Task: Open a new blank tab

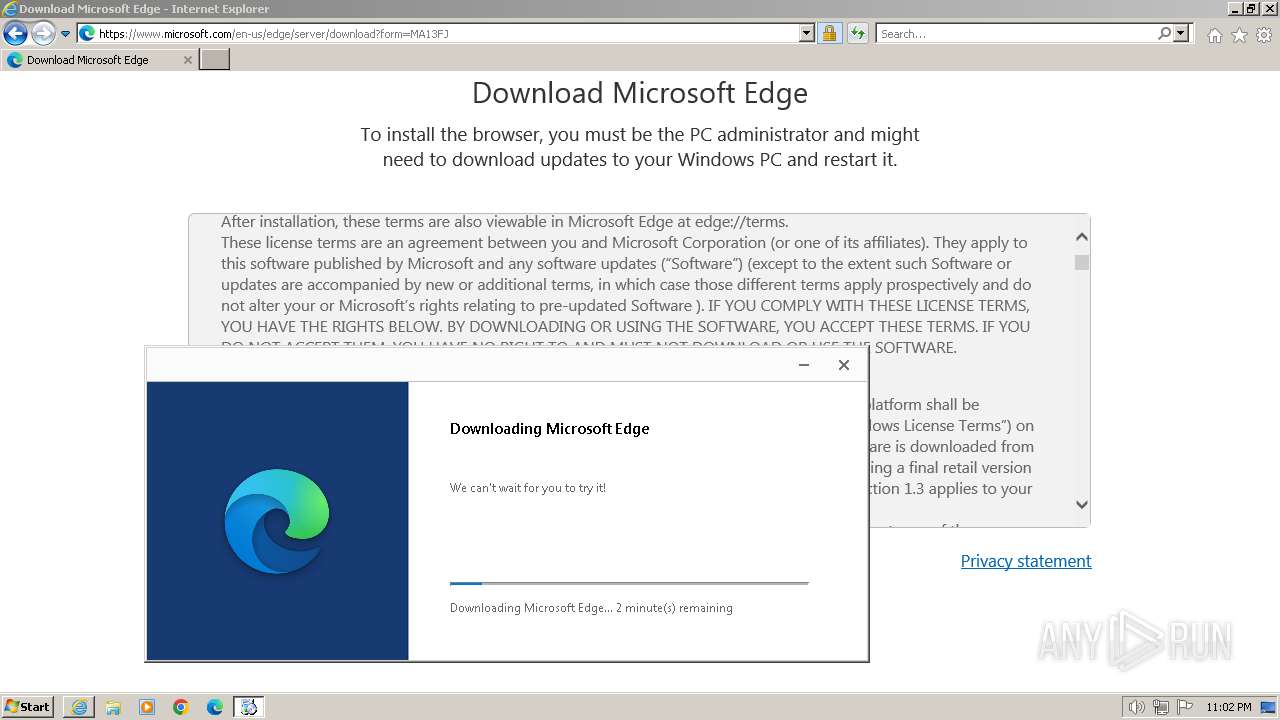Action: click(215, 60)
